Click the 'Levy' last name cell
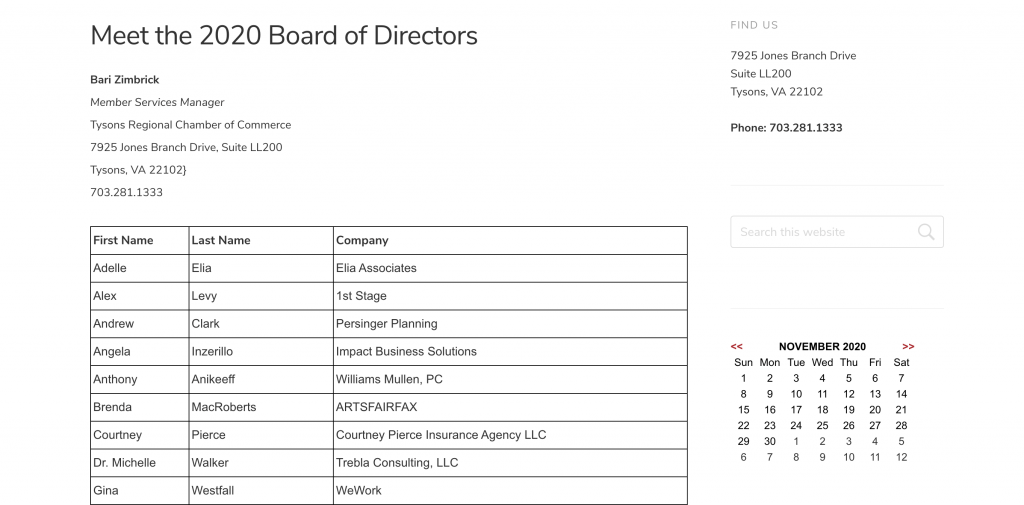This screenshot has width=1024, height=505. click(261, 296)
